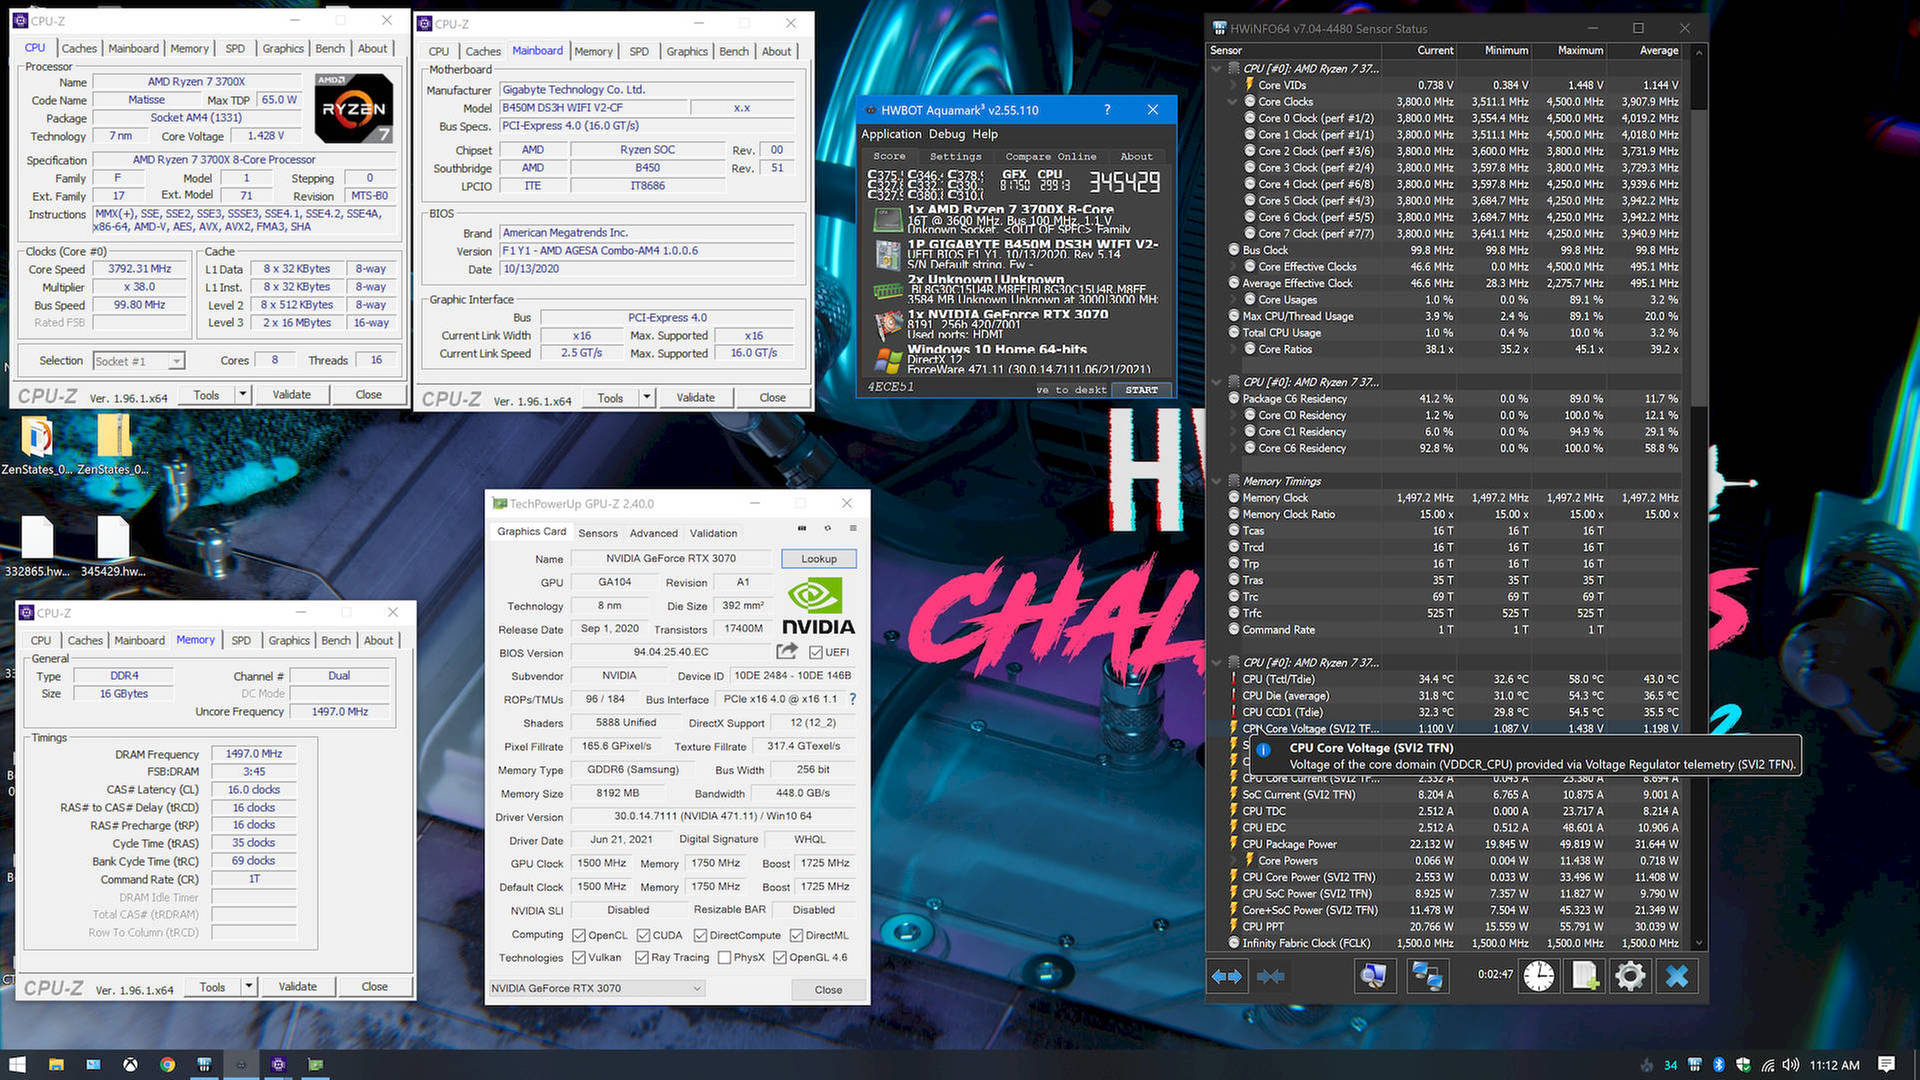The height and width of the screenshot is (1080, 1920).
Task: Toggle Vulkan checkbox in GPU-Z
Action: [x=579, y=957]
